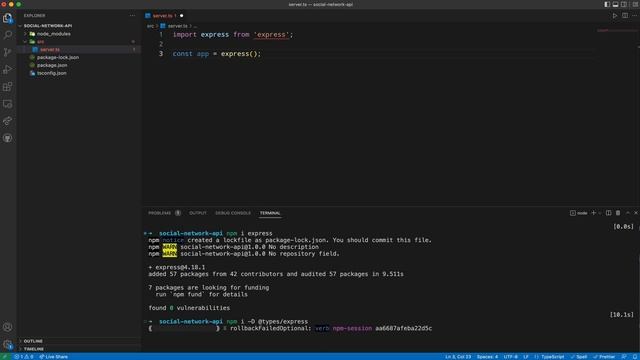640x360 pixels.
Task: Open the Extensions view
Action: 7,87
